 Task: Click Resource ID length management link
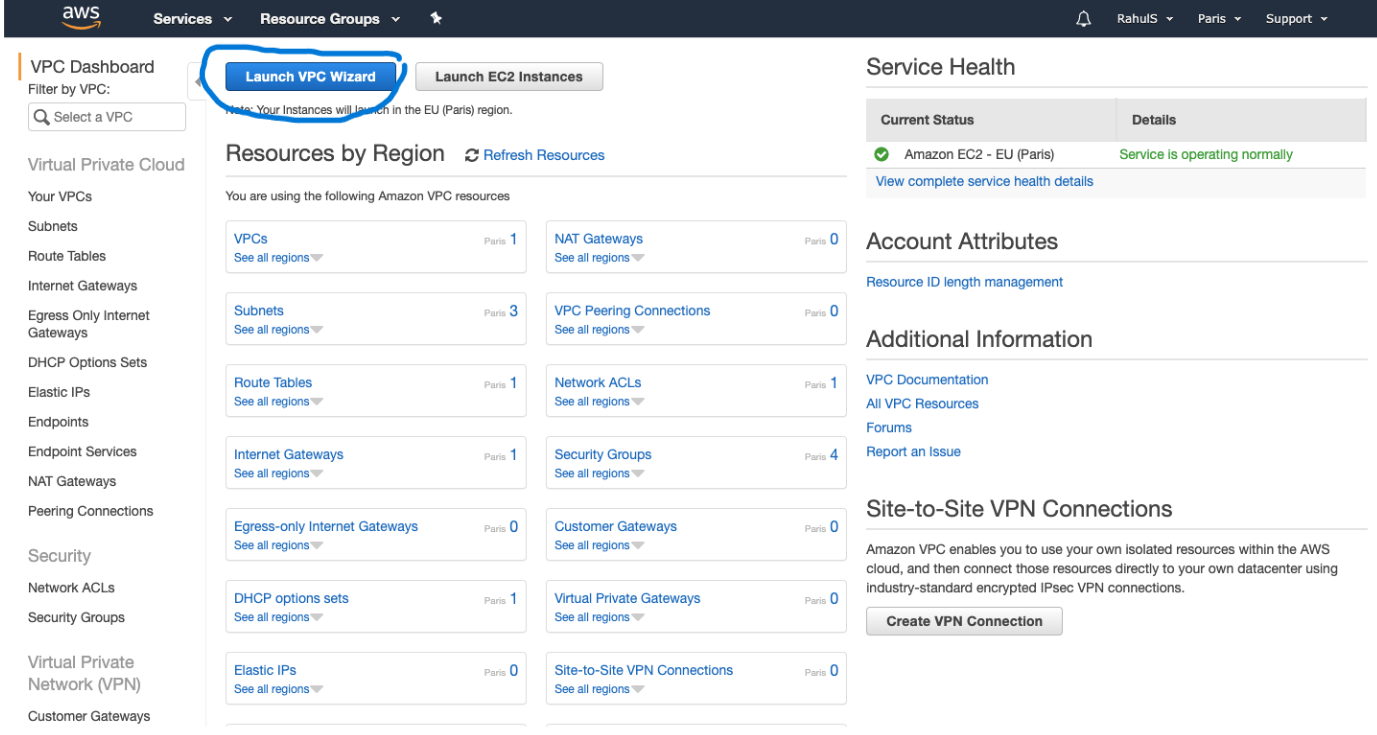(x=965, y=283)
